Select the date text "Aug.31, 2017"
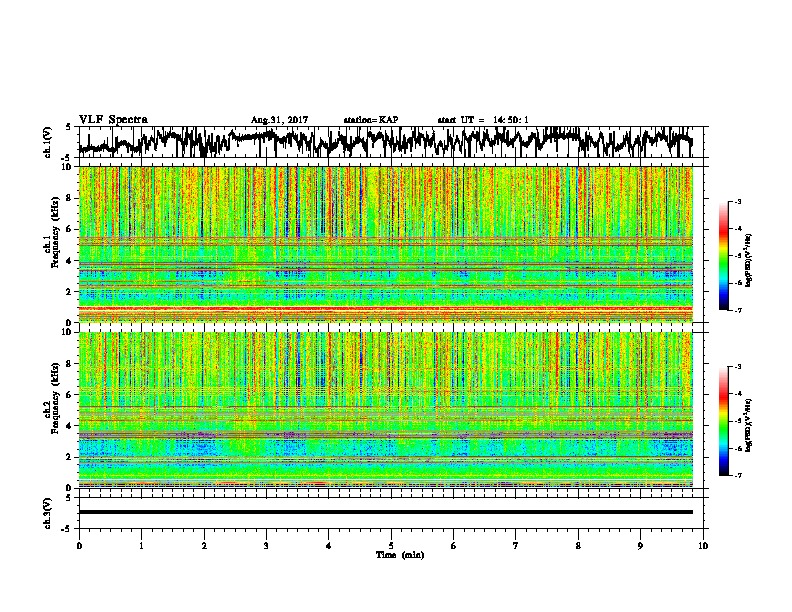This screenshot has width=792, height=612. coord(279,120)
